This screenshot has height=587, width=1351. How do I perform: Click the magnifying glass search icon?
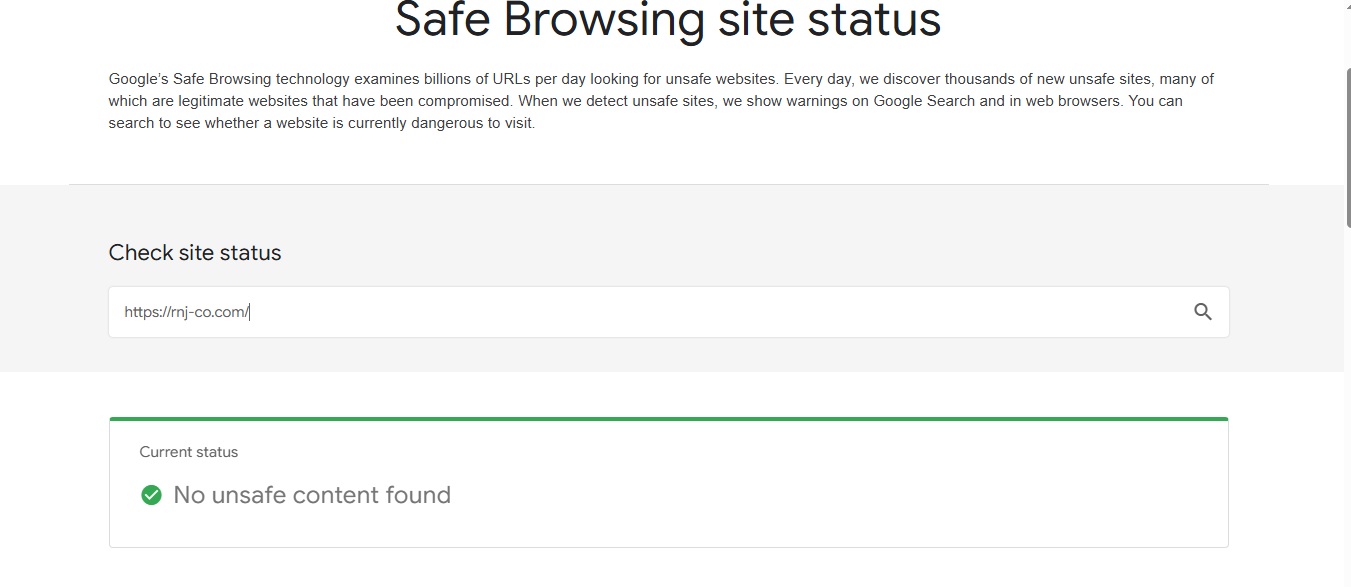coord(1203,312)
